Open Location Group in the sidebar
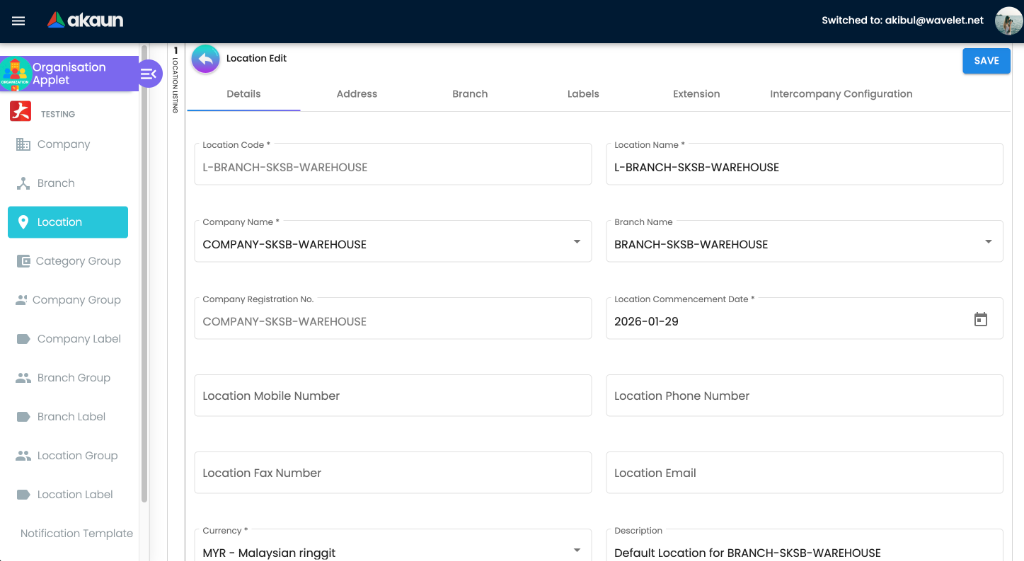 pos(68,456)
